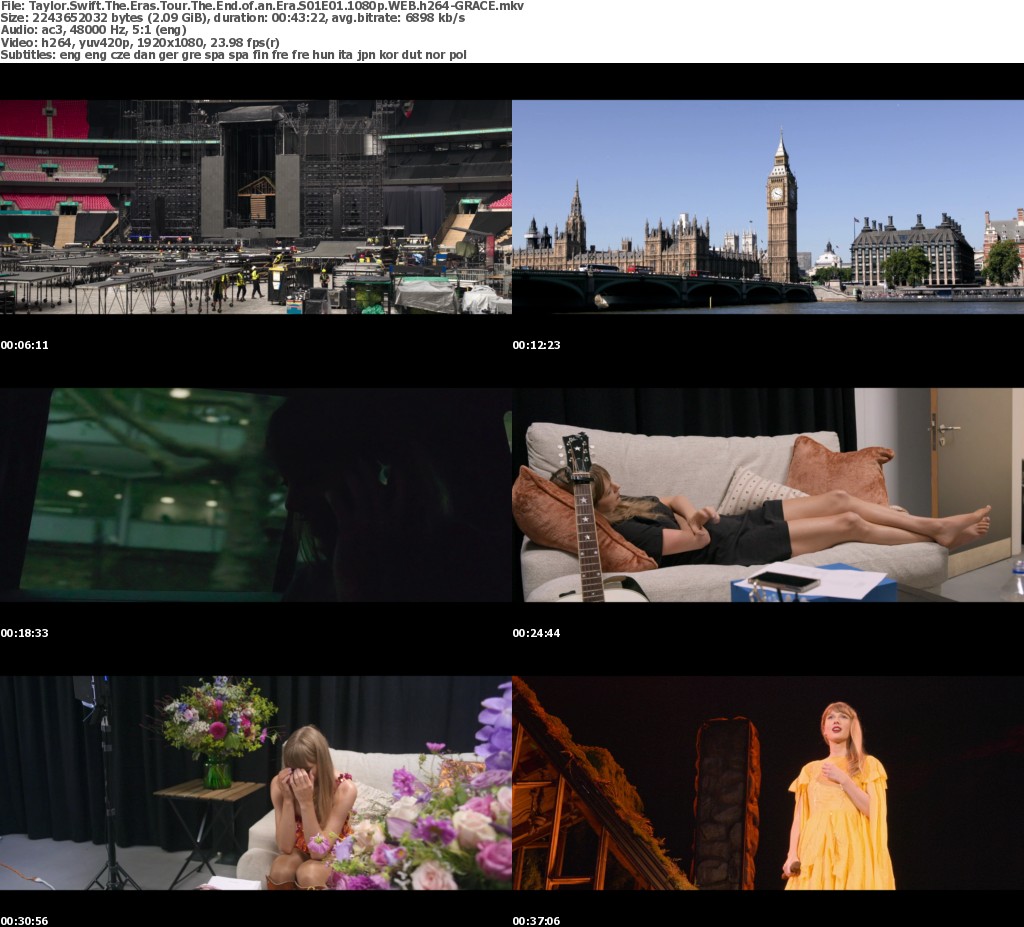This screenshot has height=927, width=1024.
Task: Click the guitar headstock beside the sofa
Action: click(577, 455)
